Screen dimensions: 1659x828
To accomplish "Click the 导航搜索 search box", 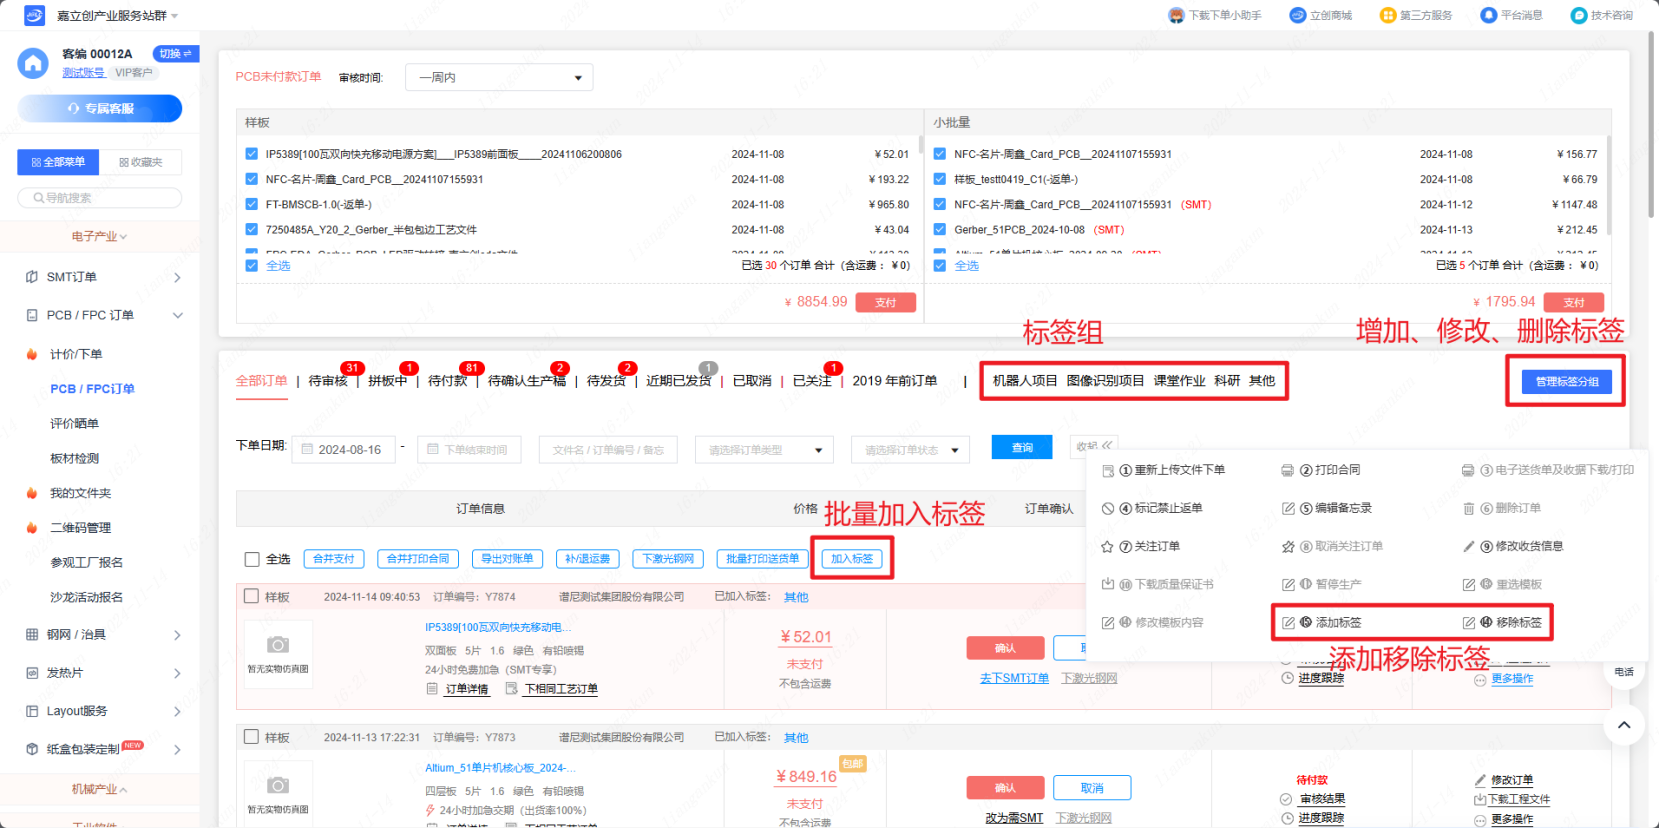I will click(x=100, y=198).
